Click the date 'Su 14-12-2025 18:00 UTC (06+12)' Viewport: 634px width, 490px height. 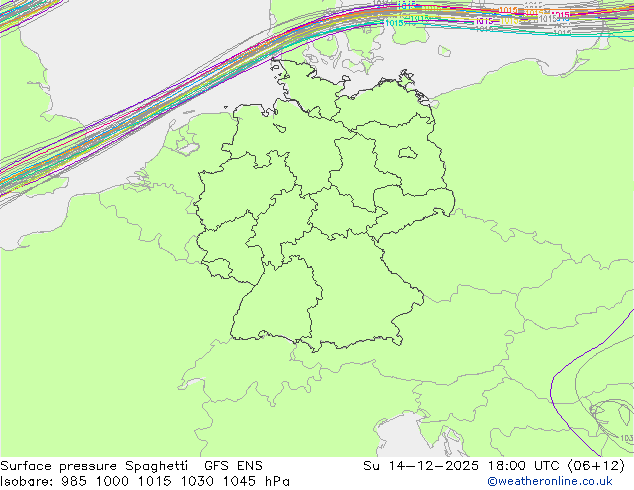(494, 466)
